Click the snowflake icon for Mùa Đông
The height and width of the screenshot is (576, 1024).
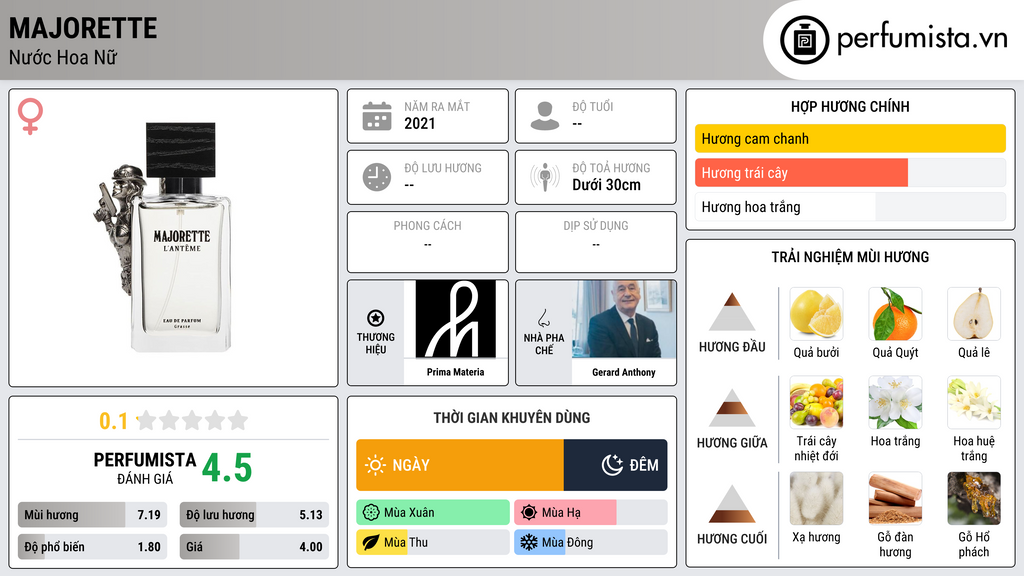tap(529, 542)
